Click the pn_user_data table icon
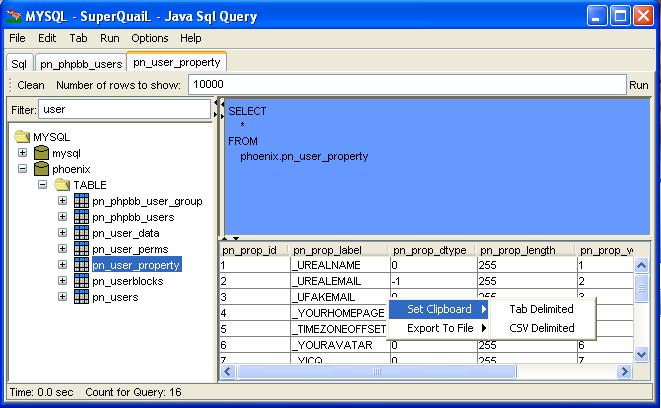The width and height of the screenshot is (661, 408). (x=81, y=233)
